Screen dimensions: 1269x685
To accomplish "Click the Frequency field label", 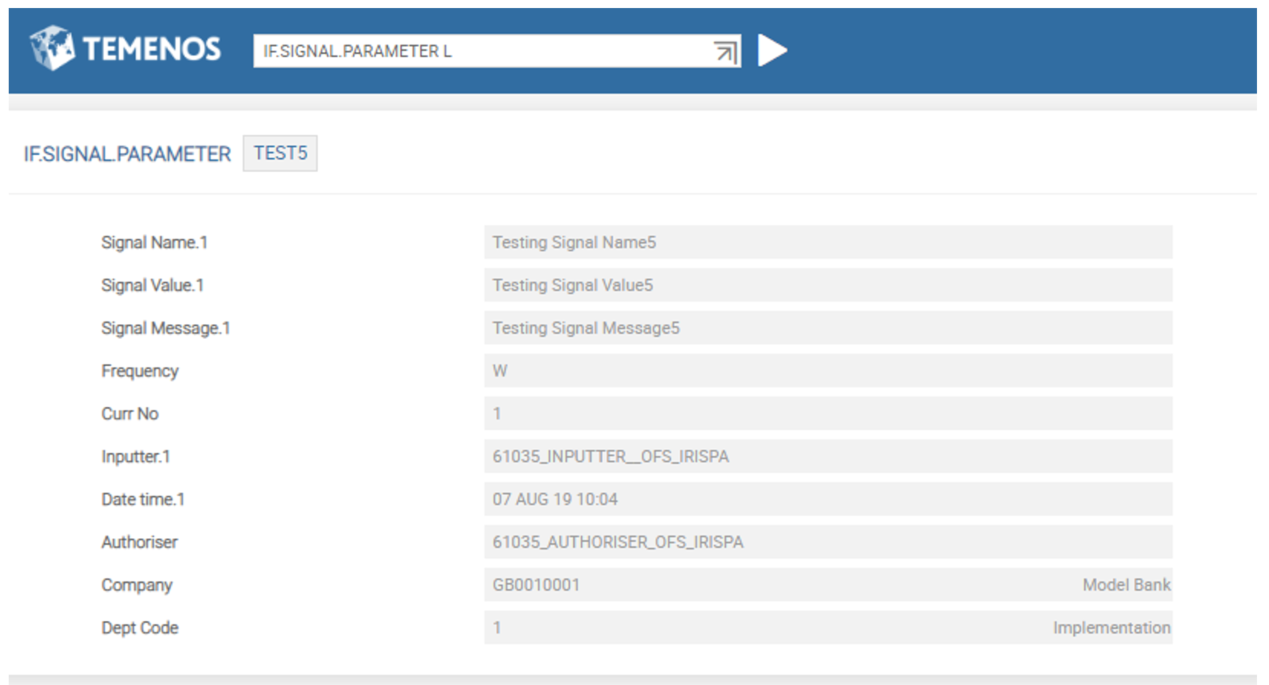I will [x=140, y=371].
